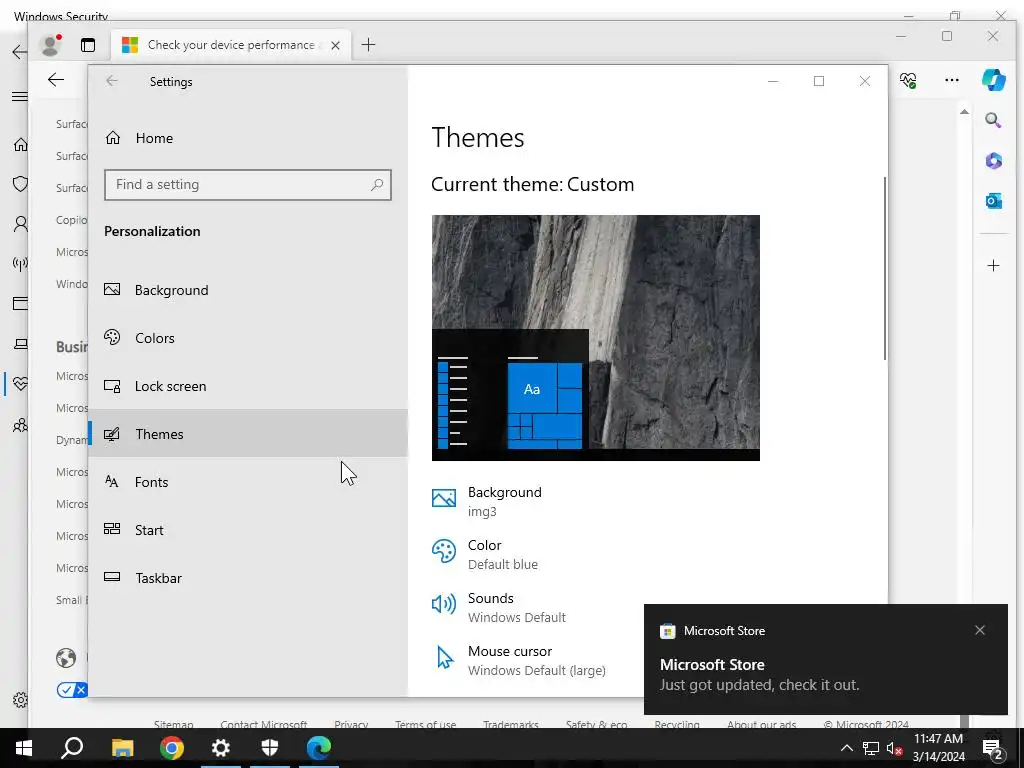Open a new Edge tab
Image resolution: width=1024 pixels, height=768 pixels.
(x=368, y=44)
